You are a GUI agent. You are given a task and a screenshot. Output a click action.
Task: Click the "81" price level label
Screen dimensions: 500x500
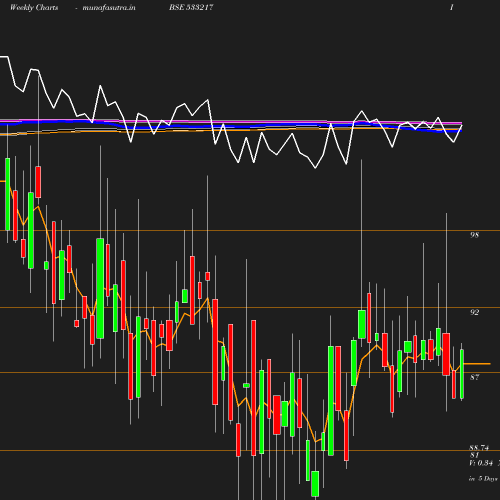pos(474,455)
